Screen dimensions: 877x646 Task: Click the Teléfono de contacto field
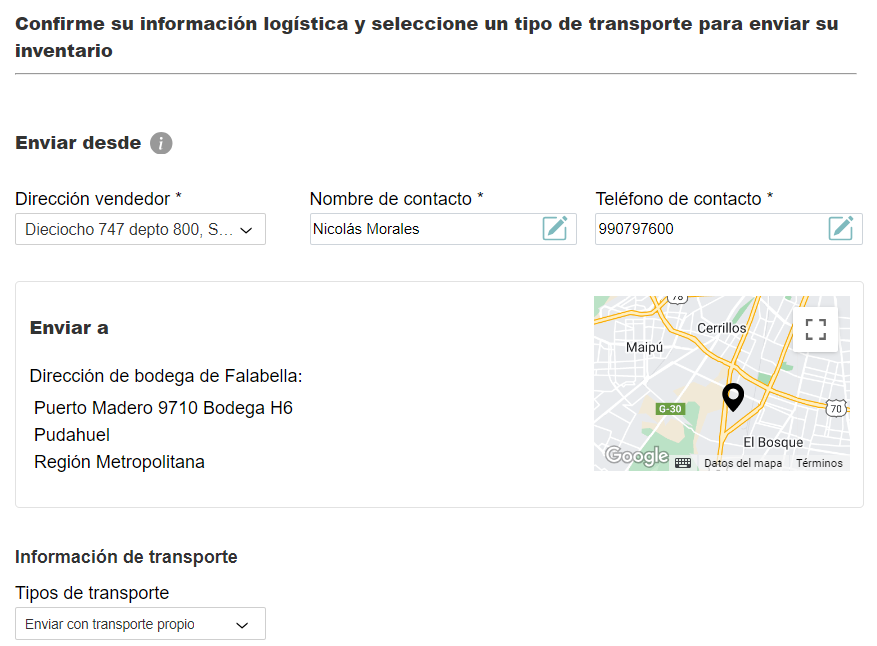(729, 229)
